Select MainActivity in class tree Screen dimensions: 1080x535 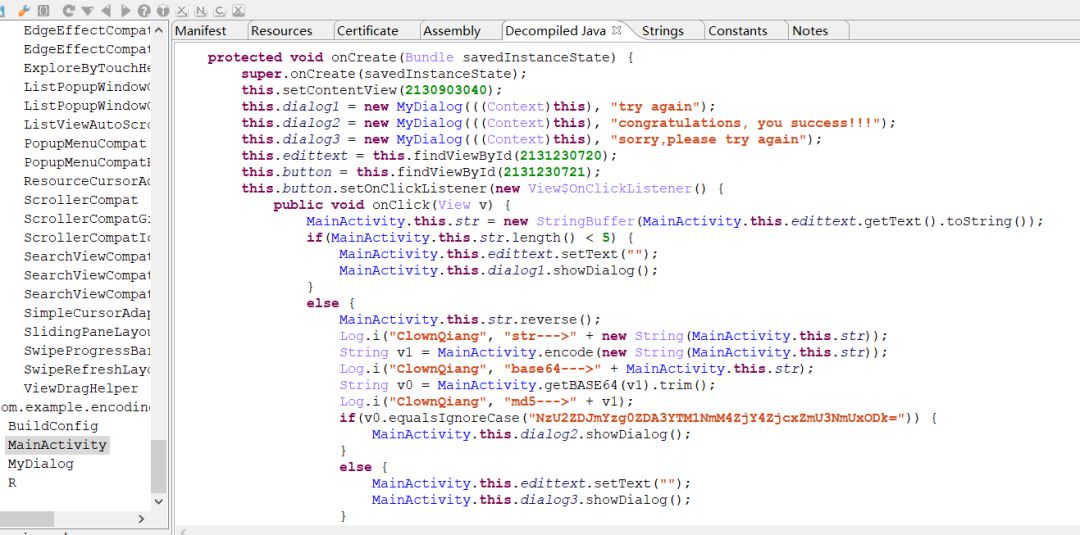(57, 445)
